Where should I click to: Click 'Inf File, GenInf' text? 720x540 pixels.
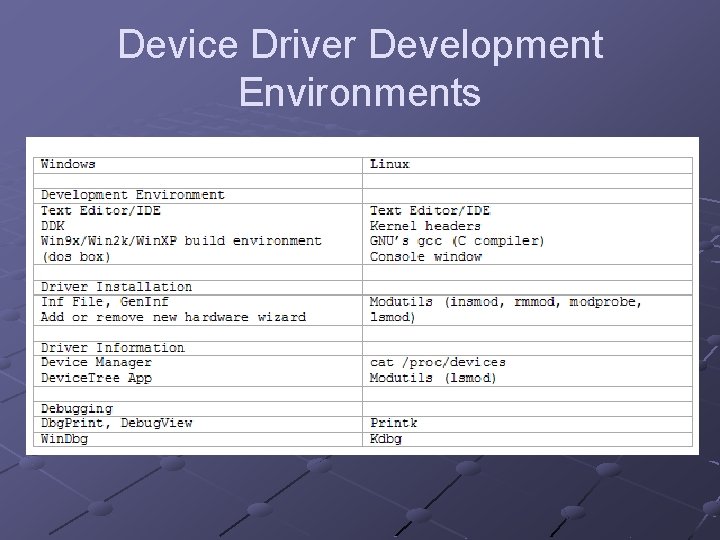point(105,302)
